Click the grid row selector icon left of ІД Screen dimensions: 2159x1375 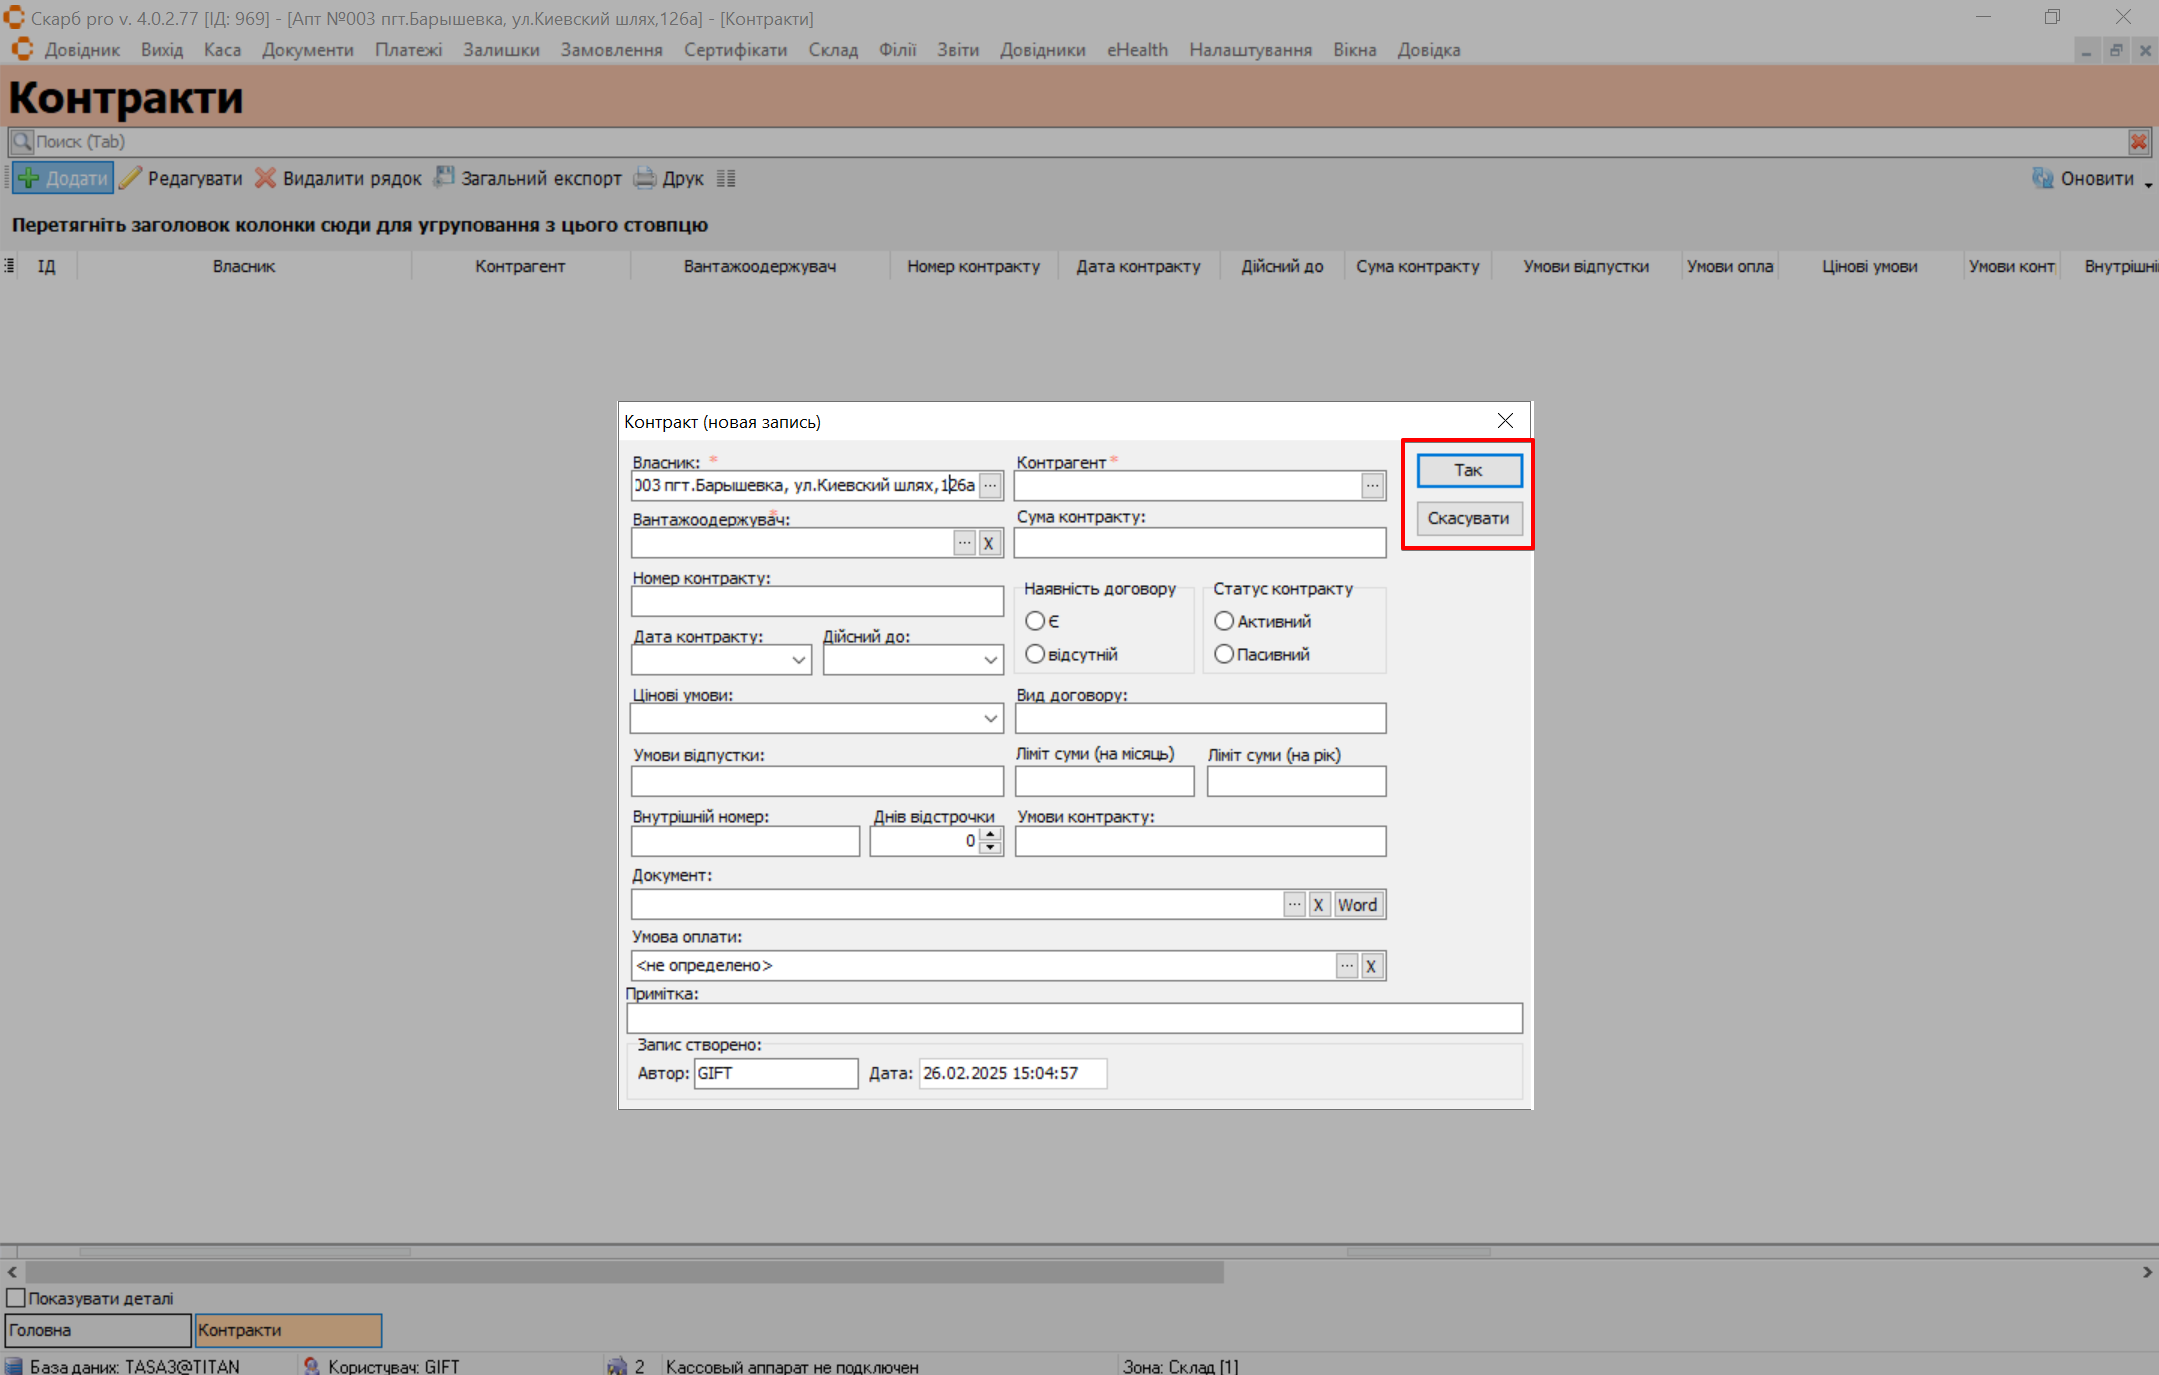(9, 266)
